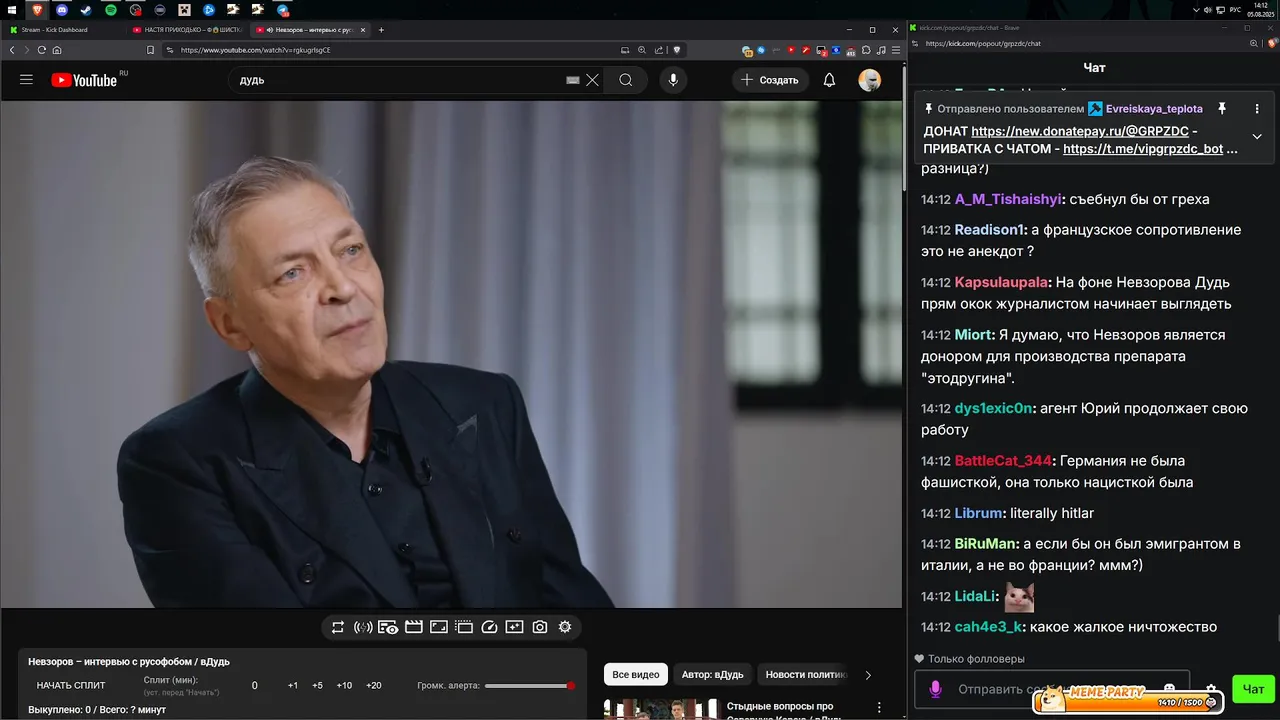Add +20 minutes to split
1280x720 pixels.
pyautogui.click(x=374, y=686)
